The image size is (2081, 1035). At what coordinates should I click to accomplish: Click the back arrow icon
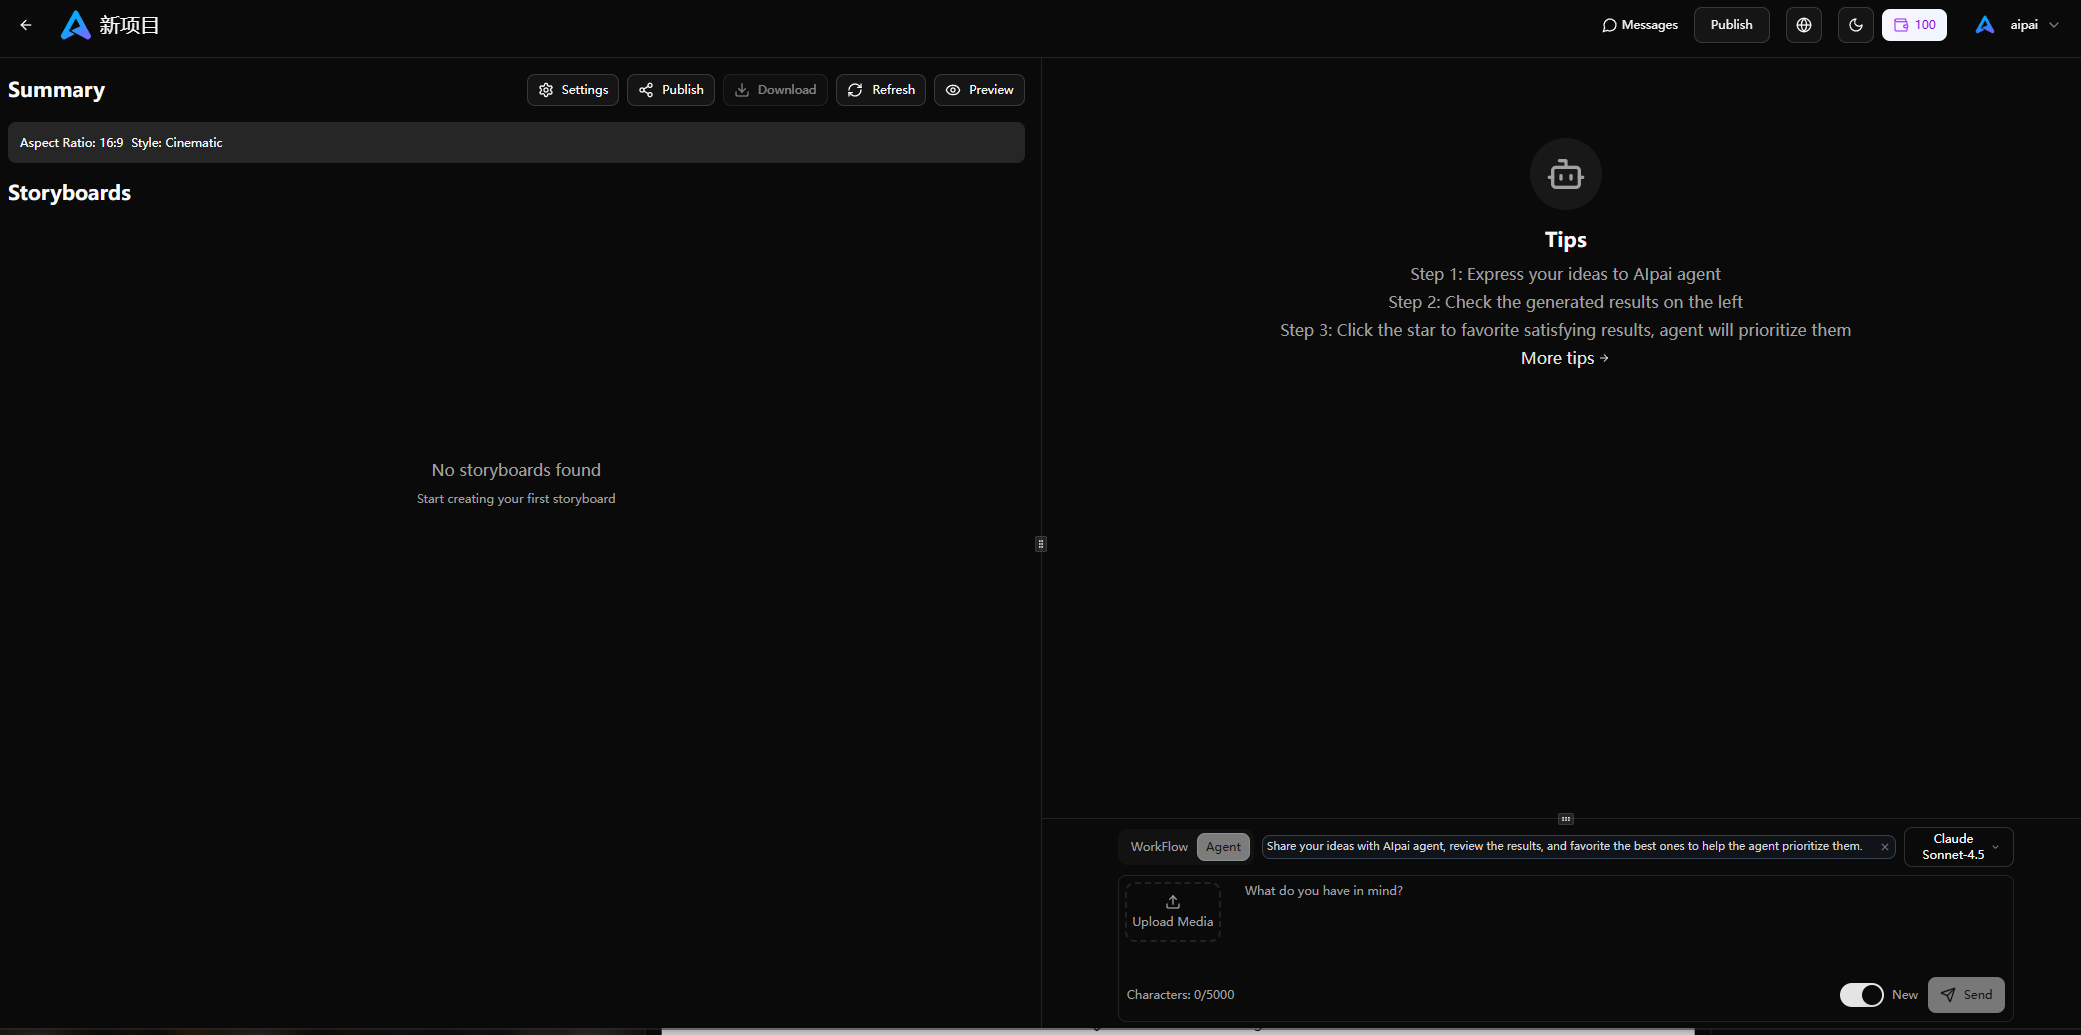tap(26, 25)
